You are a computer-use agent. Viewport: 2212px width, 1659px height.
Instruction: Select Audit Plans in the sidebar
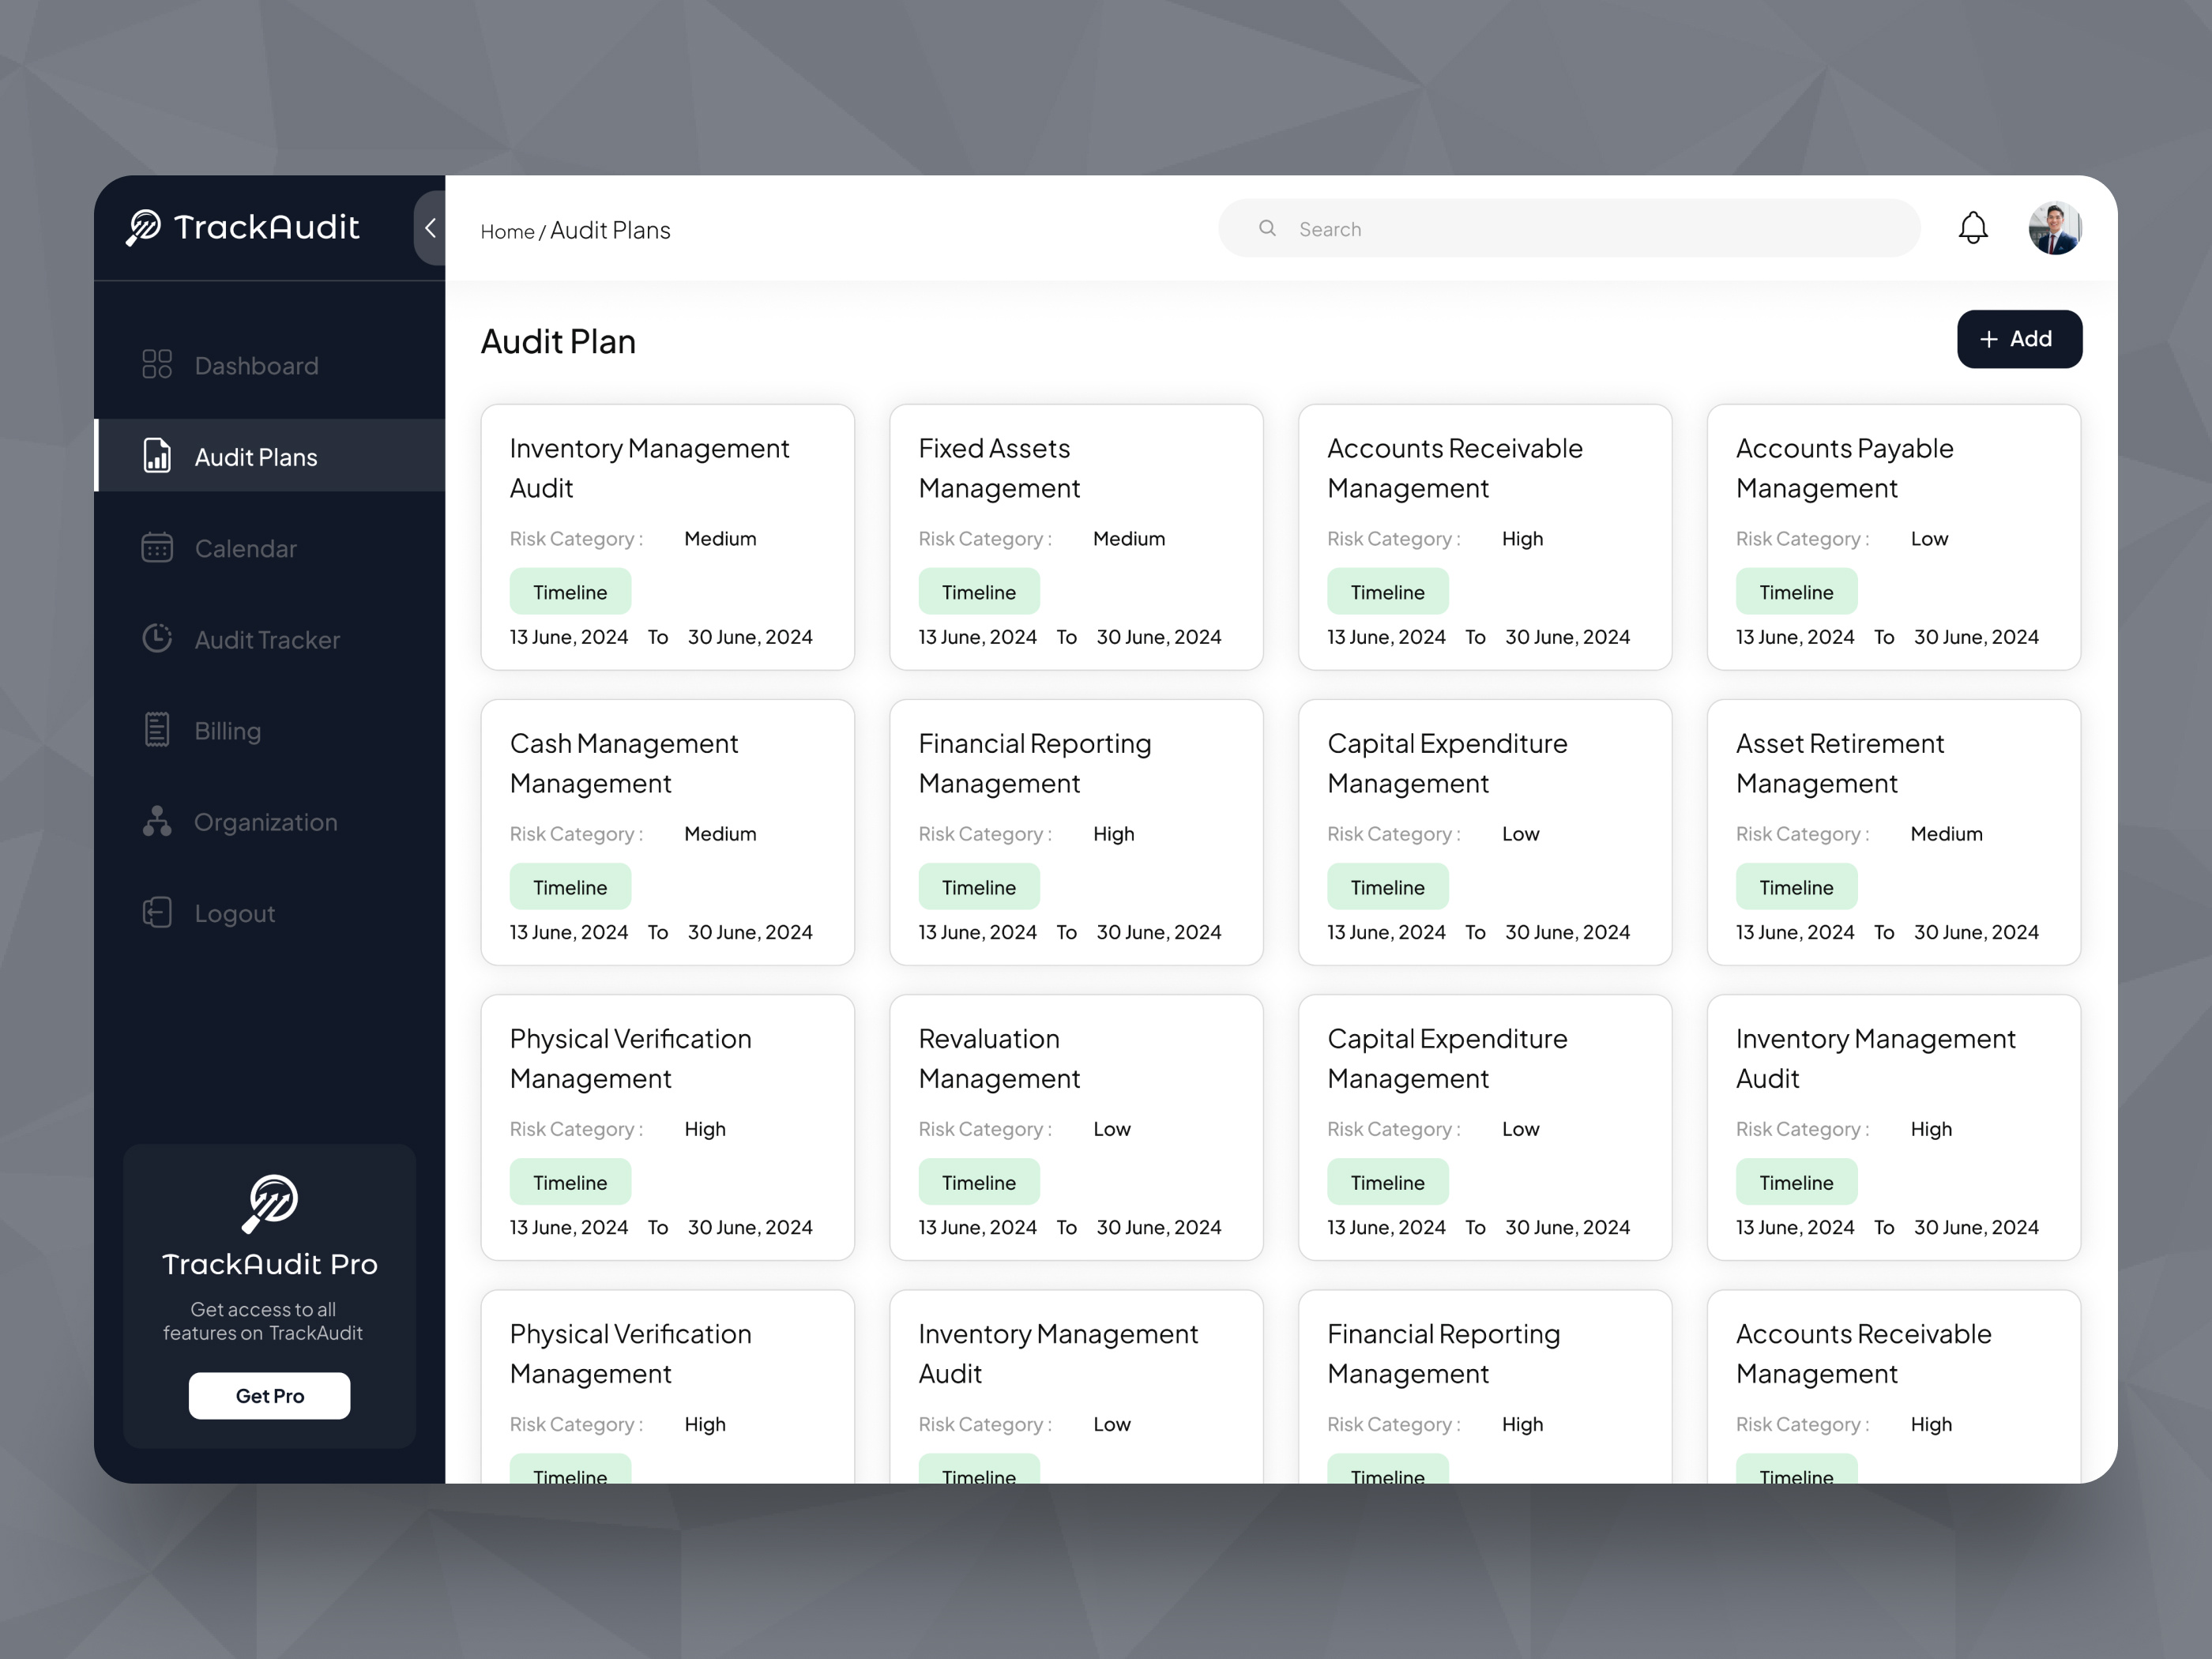point(255,456)
